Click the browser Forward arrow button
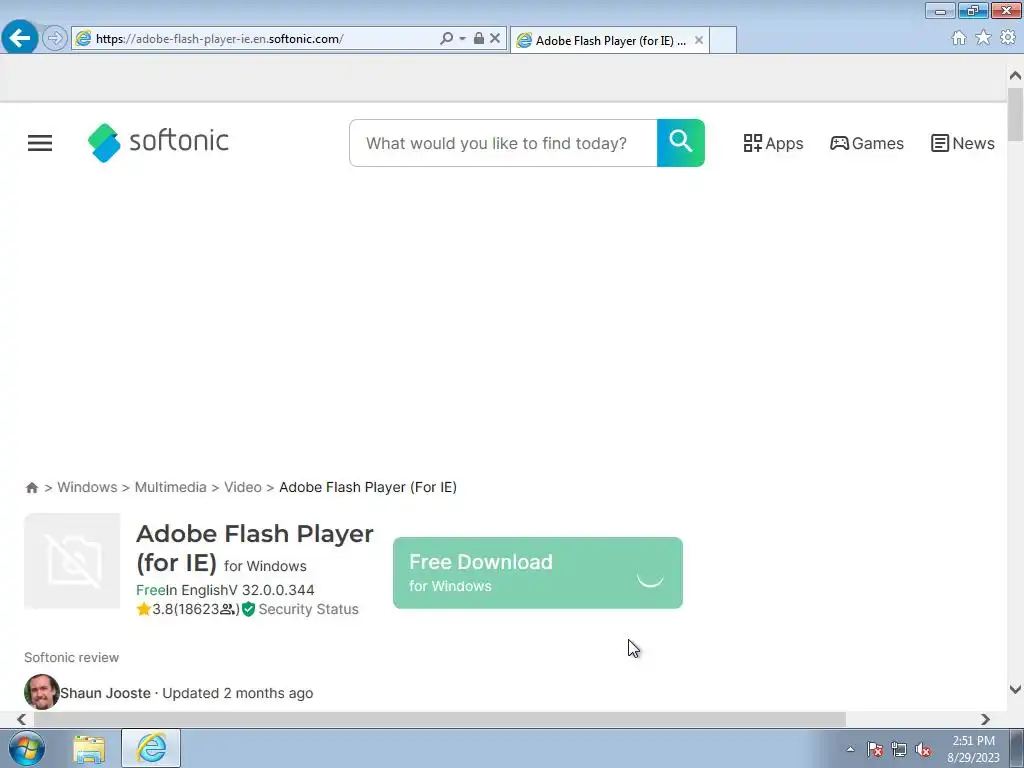This screenshot has height=768, width=1024. coord(55,39)
